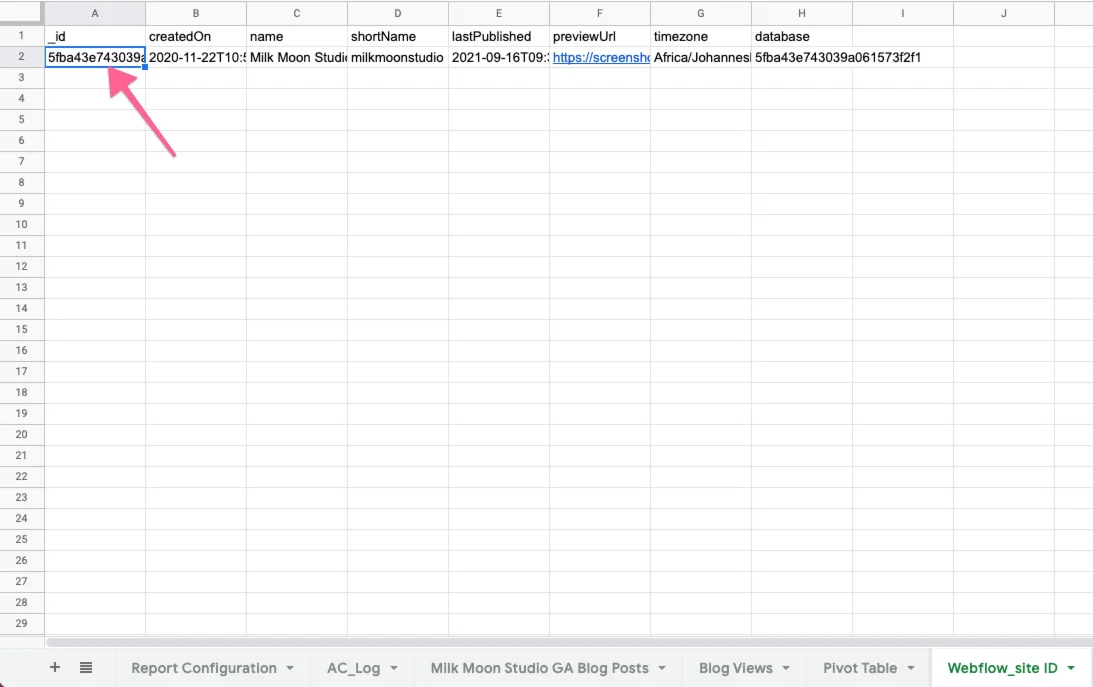Image resolution: width=1093 pixels, height=687 pixels.
Task: Open the all-sheets list icon
Action: pos(86,667)
